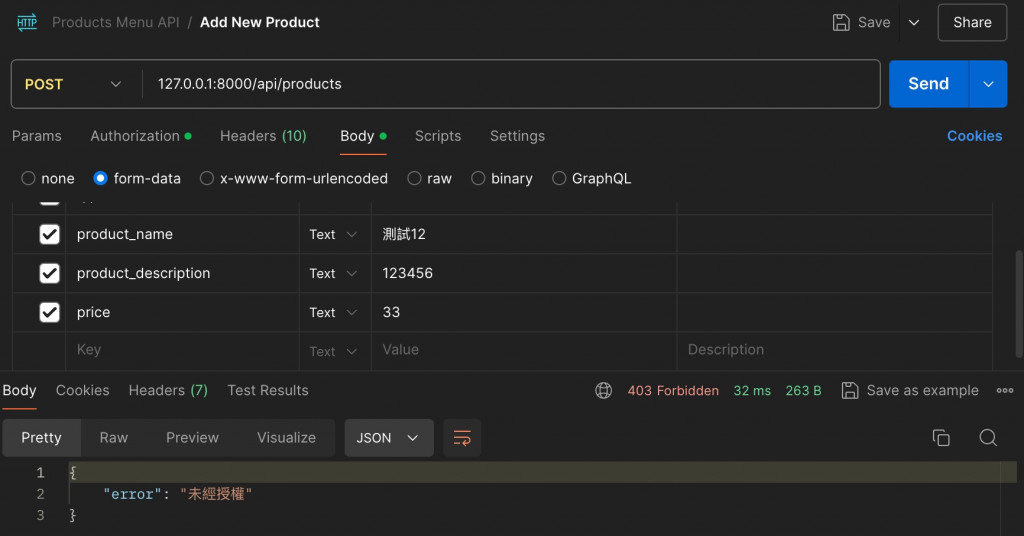The image size is (1024, 536).
Task: Open the network globe icon in response bar
Action: click(603, 390)
